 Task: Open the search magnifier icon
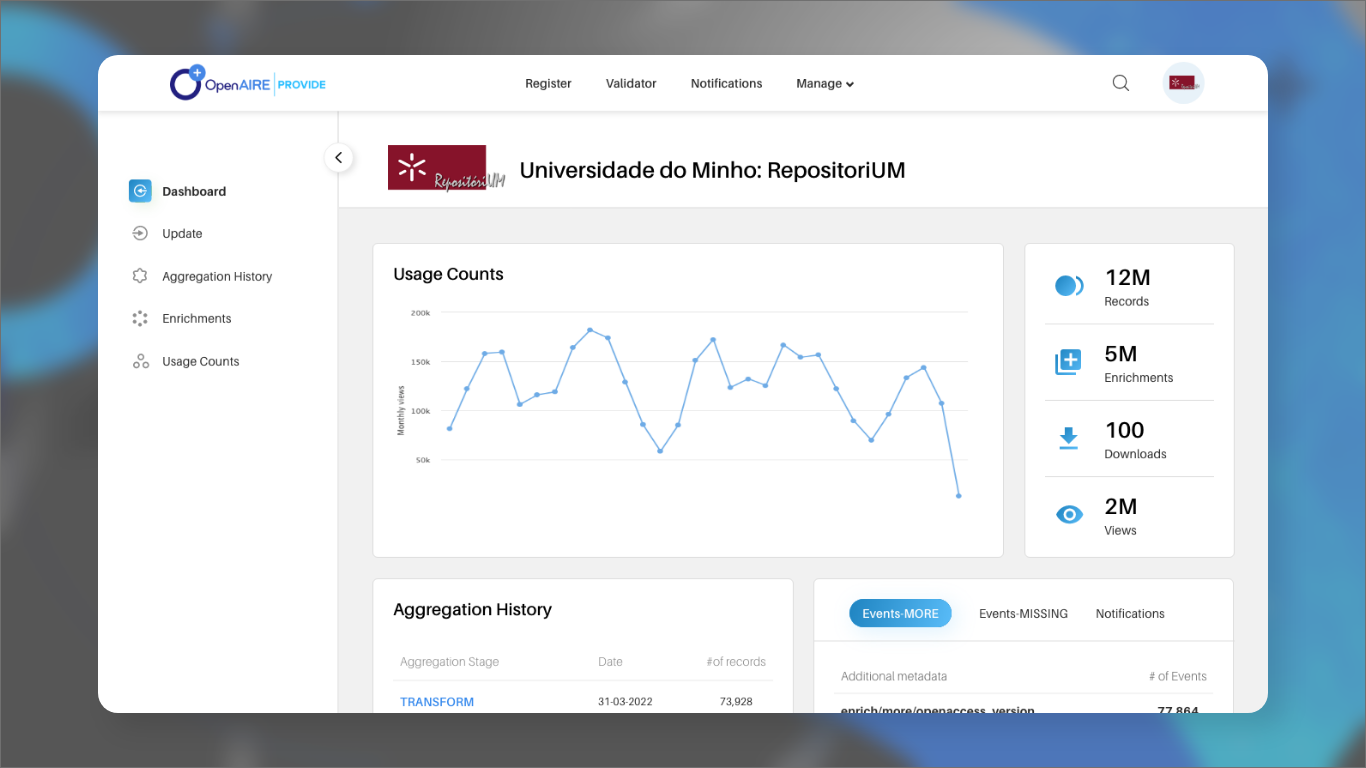pos(1120,83)
